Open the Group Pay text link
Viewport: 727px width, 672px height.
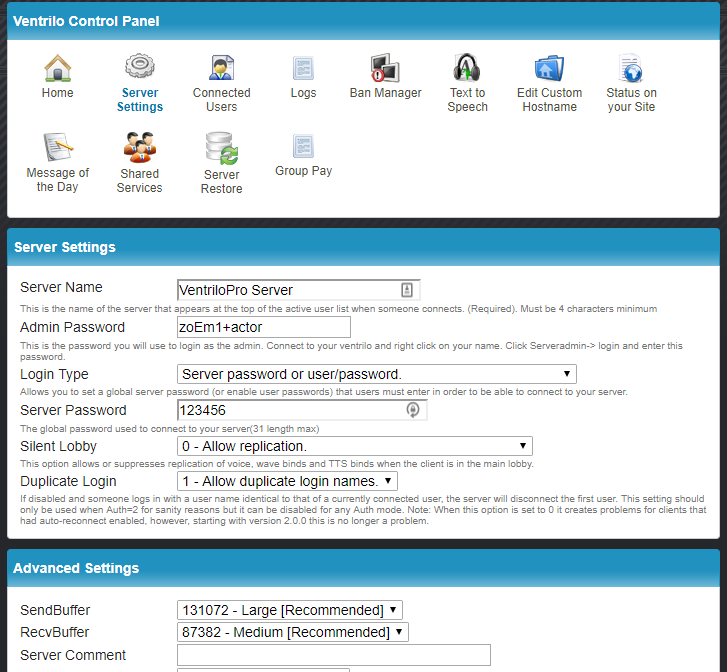(303, 171)
